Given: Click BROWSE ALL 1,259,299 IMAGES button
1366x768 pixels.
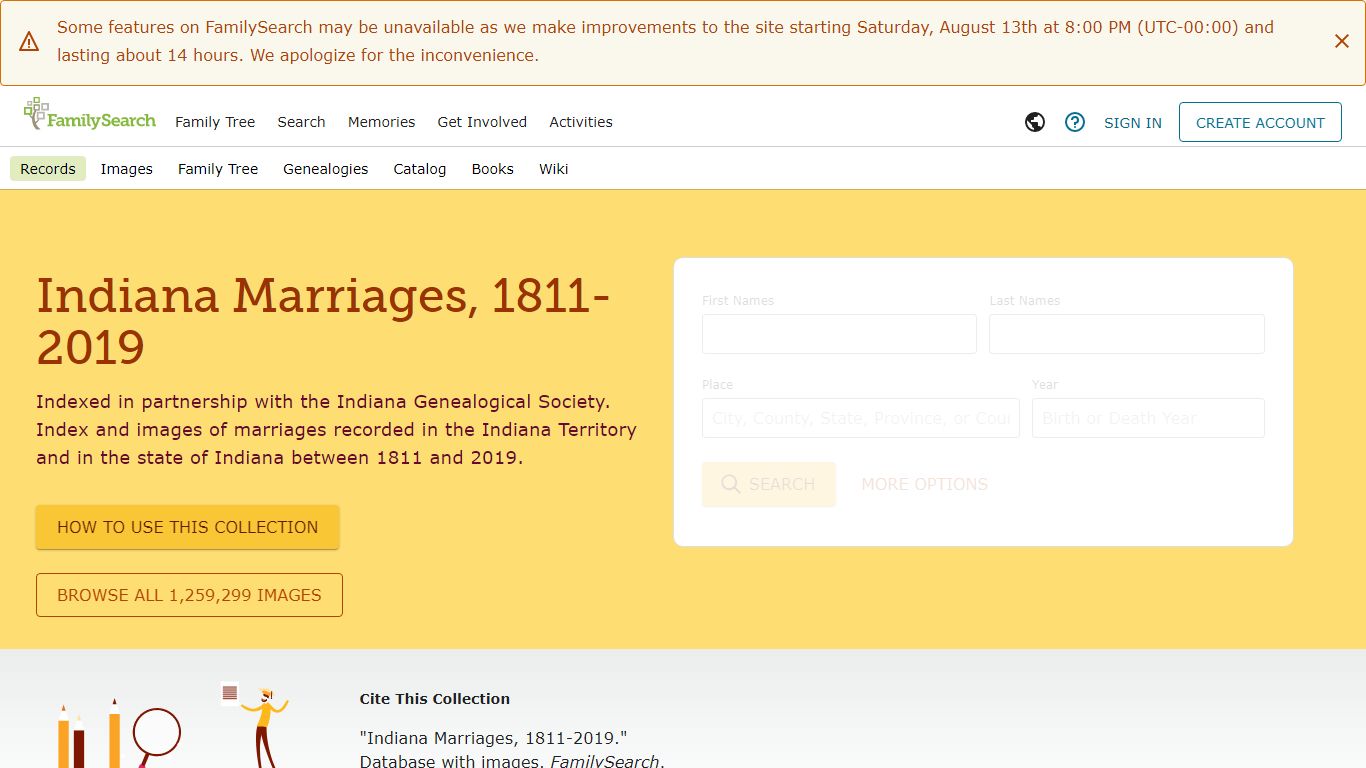Looking at the screenshot, I should 189,595.
